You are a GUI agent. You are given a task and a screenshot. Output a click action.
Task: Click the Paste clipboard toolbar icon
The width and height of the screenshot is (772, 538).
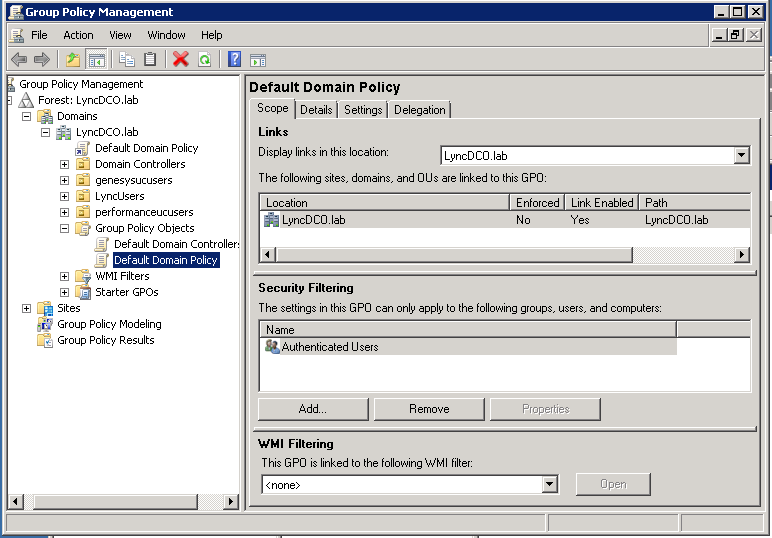(150, 60)
